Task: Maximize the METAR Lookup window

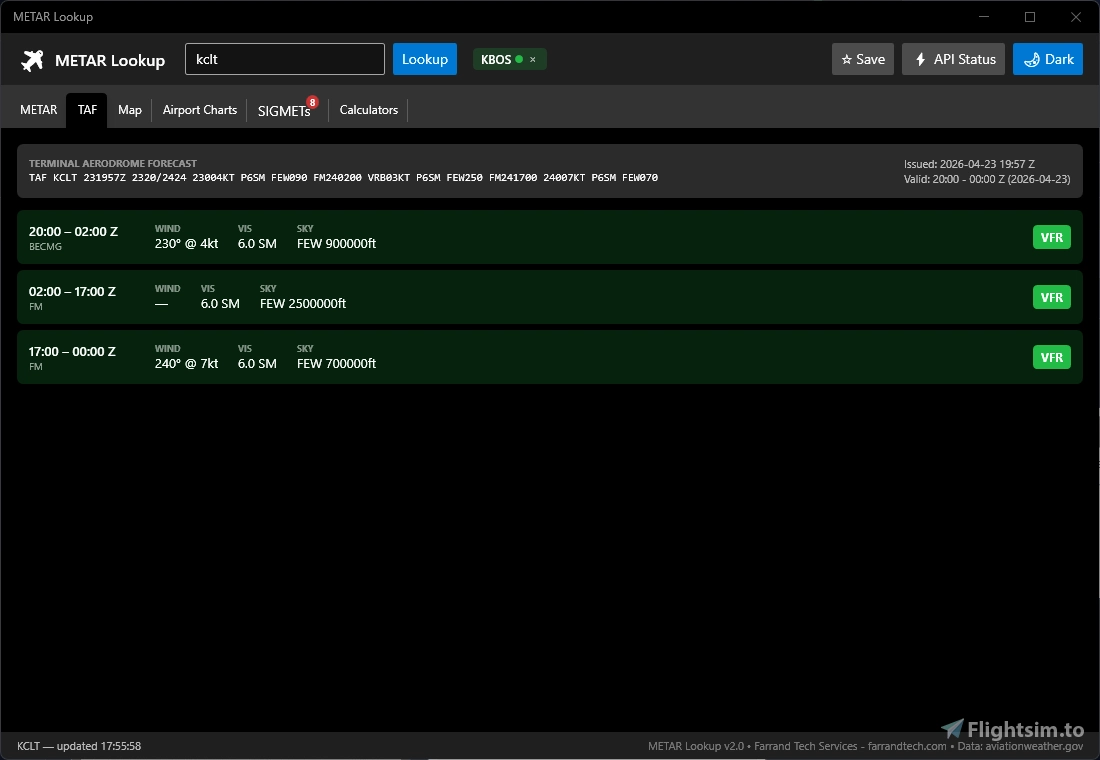Action: pyautogui.click(x=1030, y=17)
